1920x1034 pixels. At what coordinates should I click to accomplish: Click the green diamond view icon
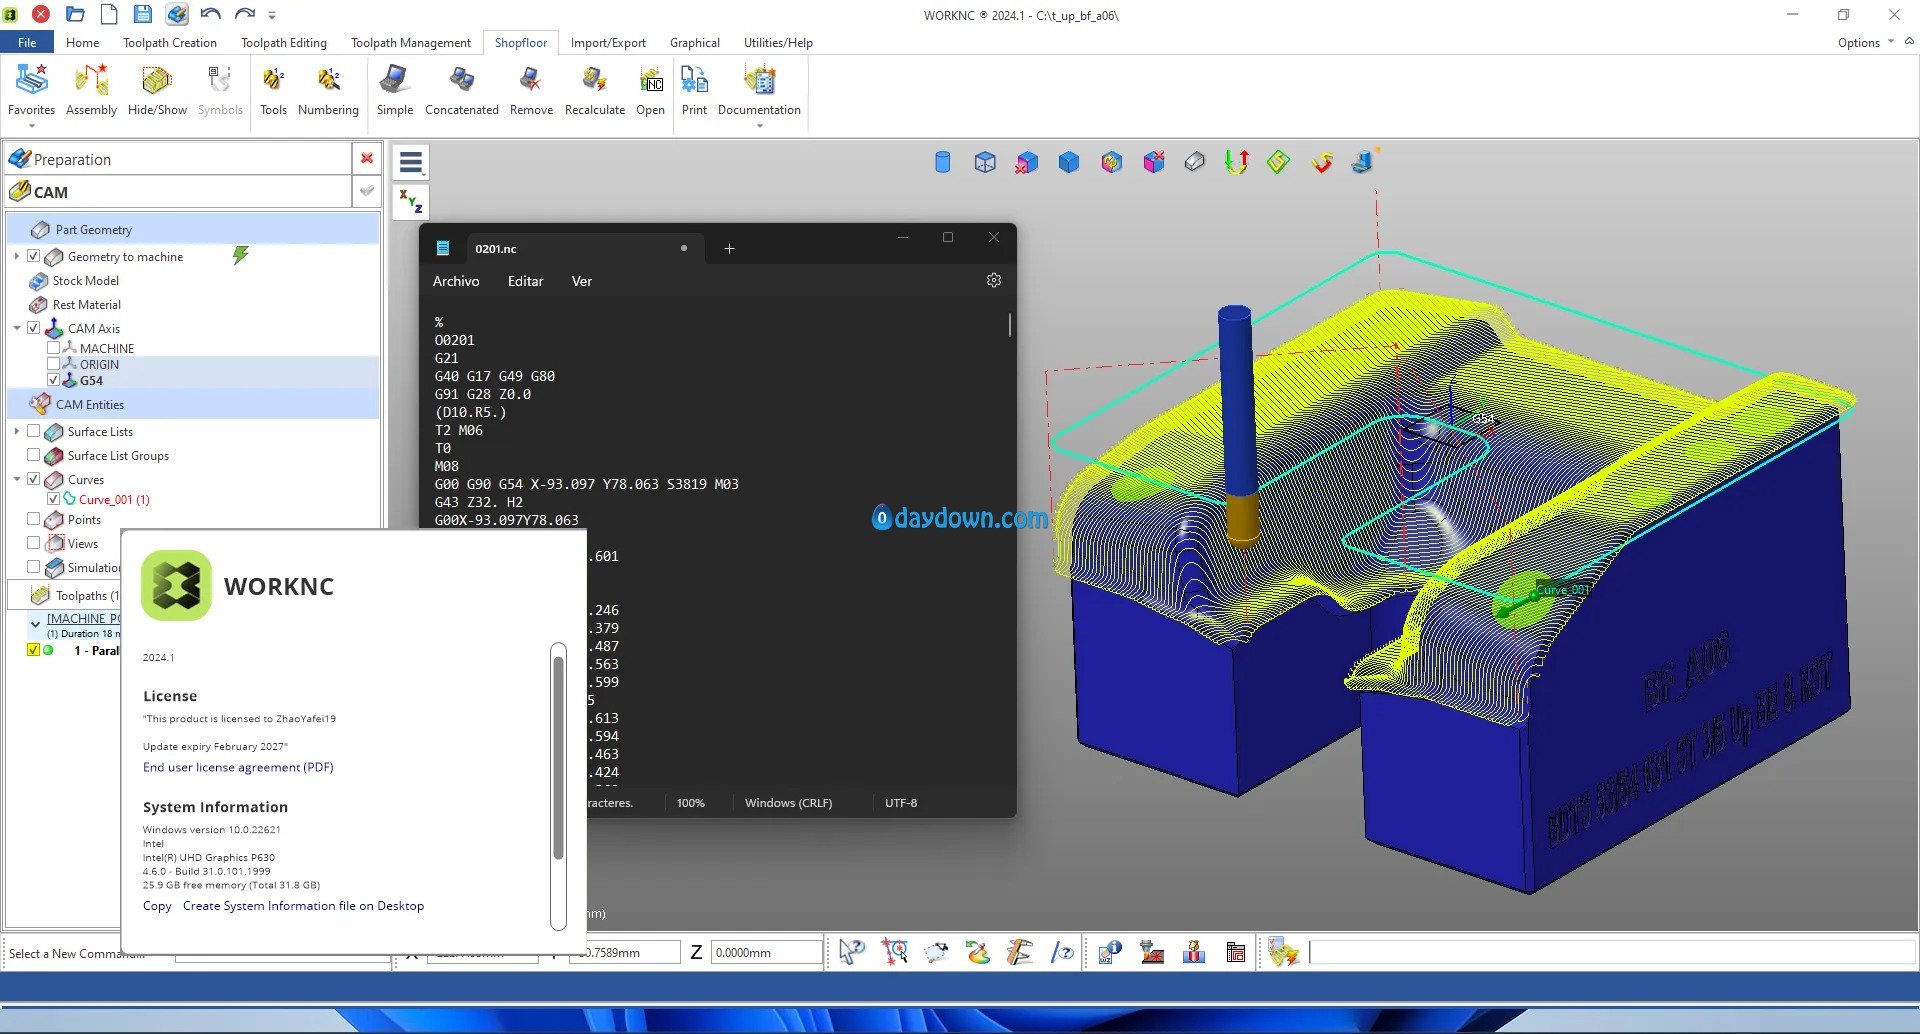pos(1278,162)
